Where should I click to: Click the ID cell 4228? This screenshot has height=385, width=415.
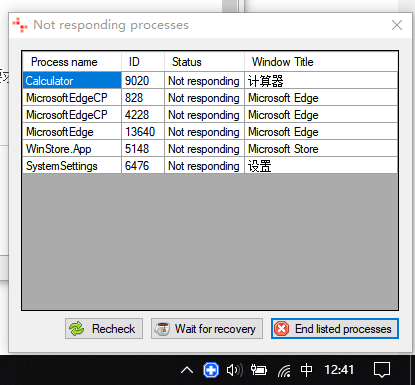pos(143,115)
